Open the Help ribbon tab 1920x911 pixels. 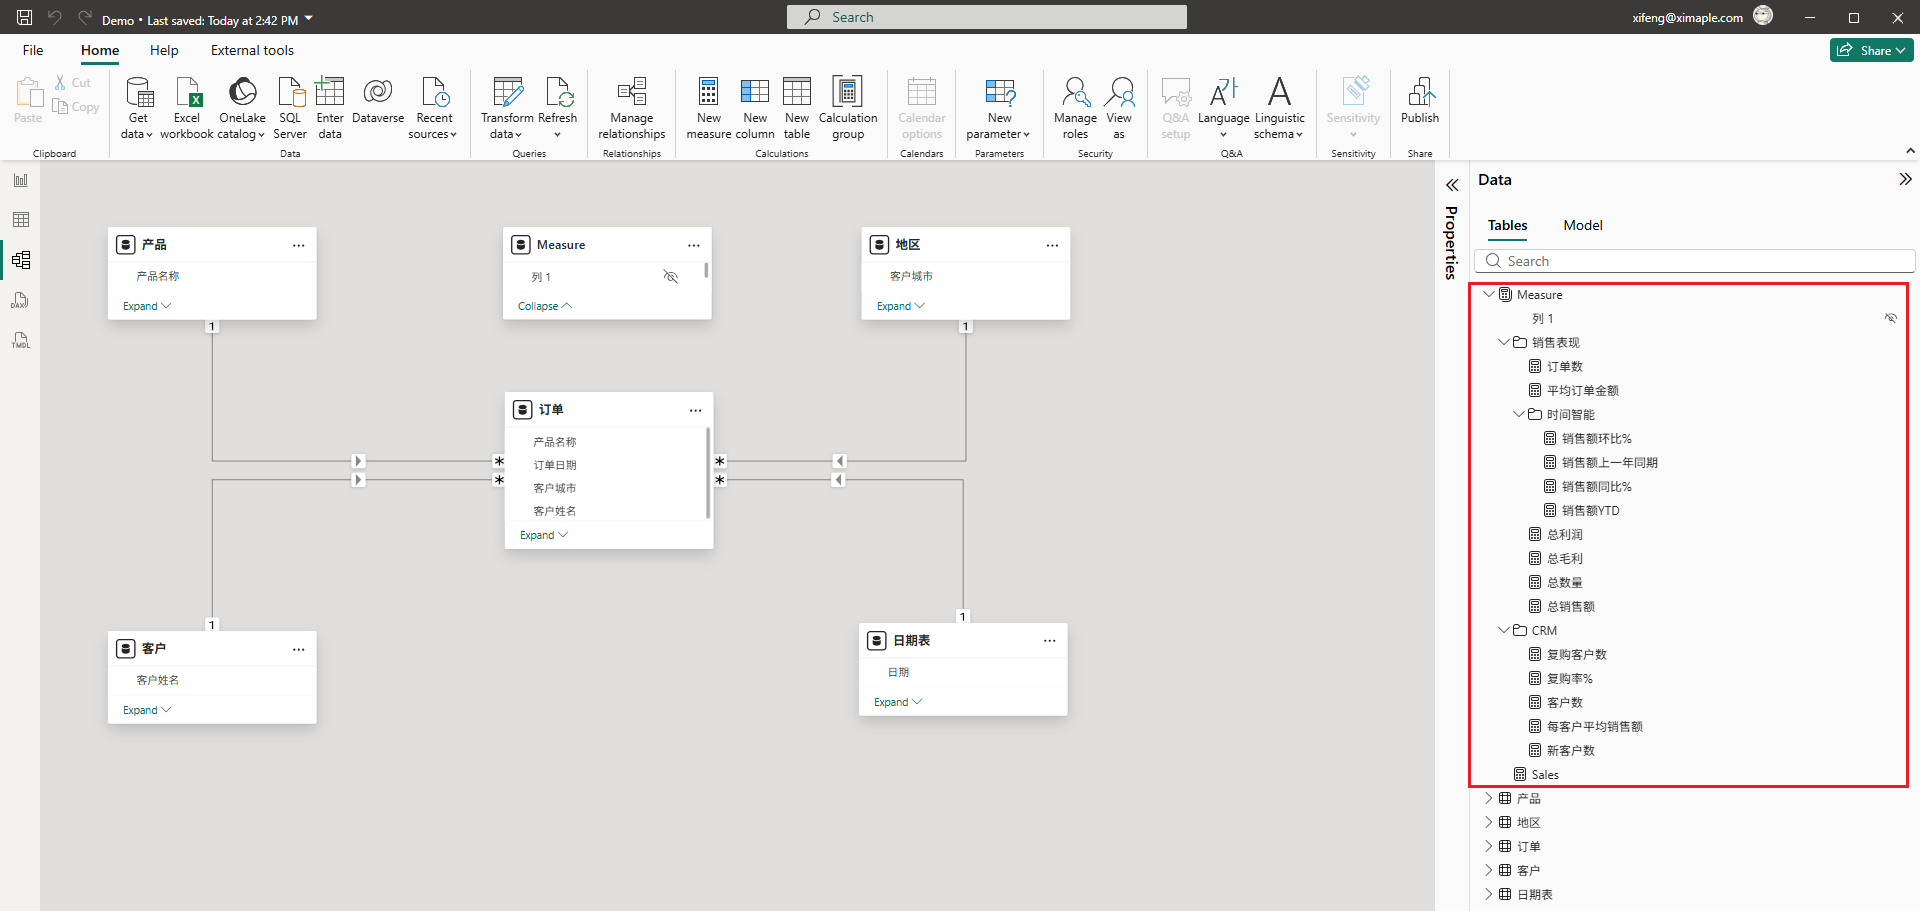164,50
